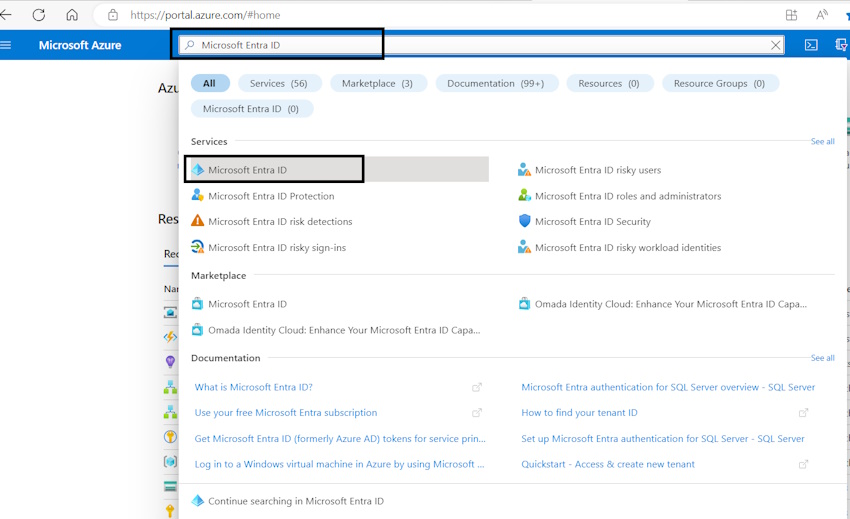
Task: Filter results by Resource Groups (0)
Action: coord(720,84)
